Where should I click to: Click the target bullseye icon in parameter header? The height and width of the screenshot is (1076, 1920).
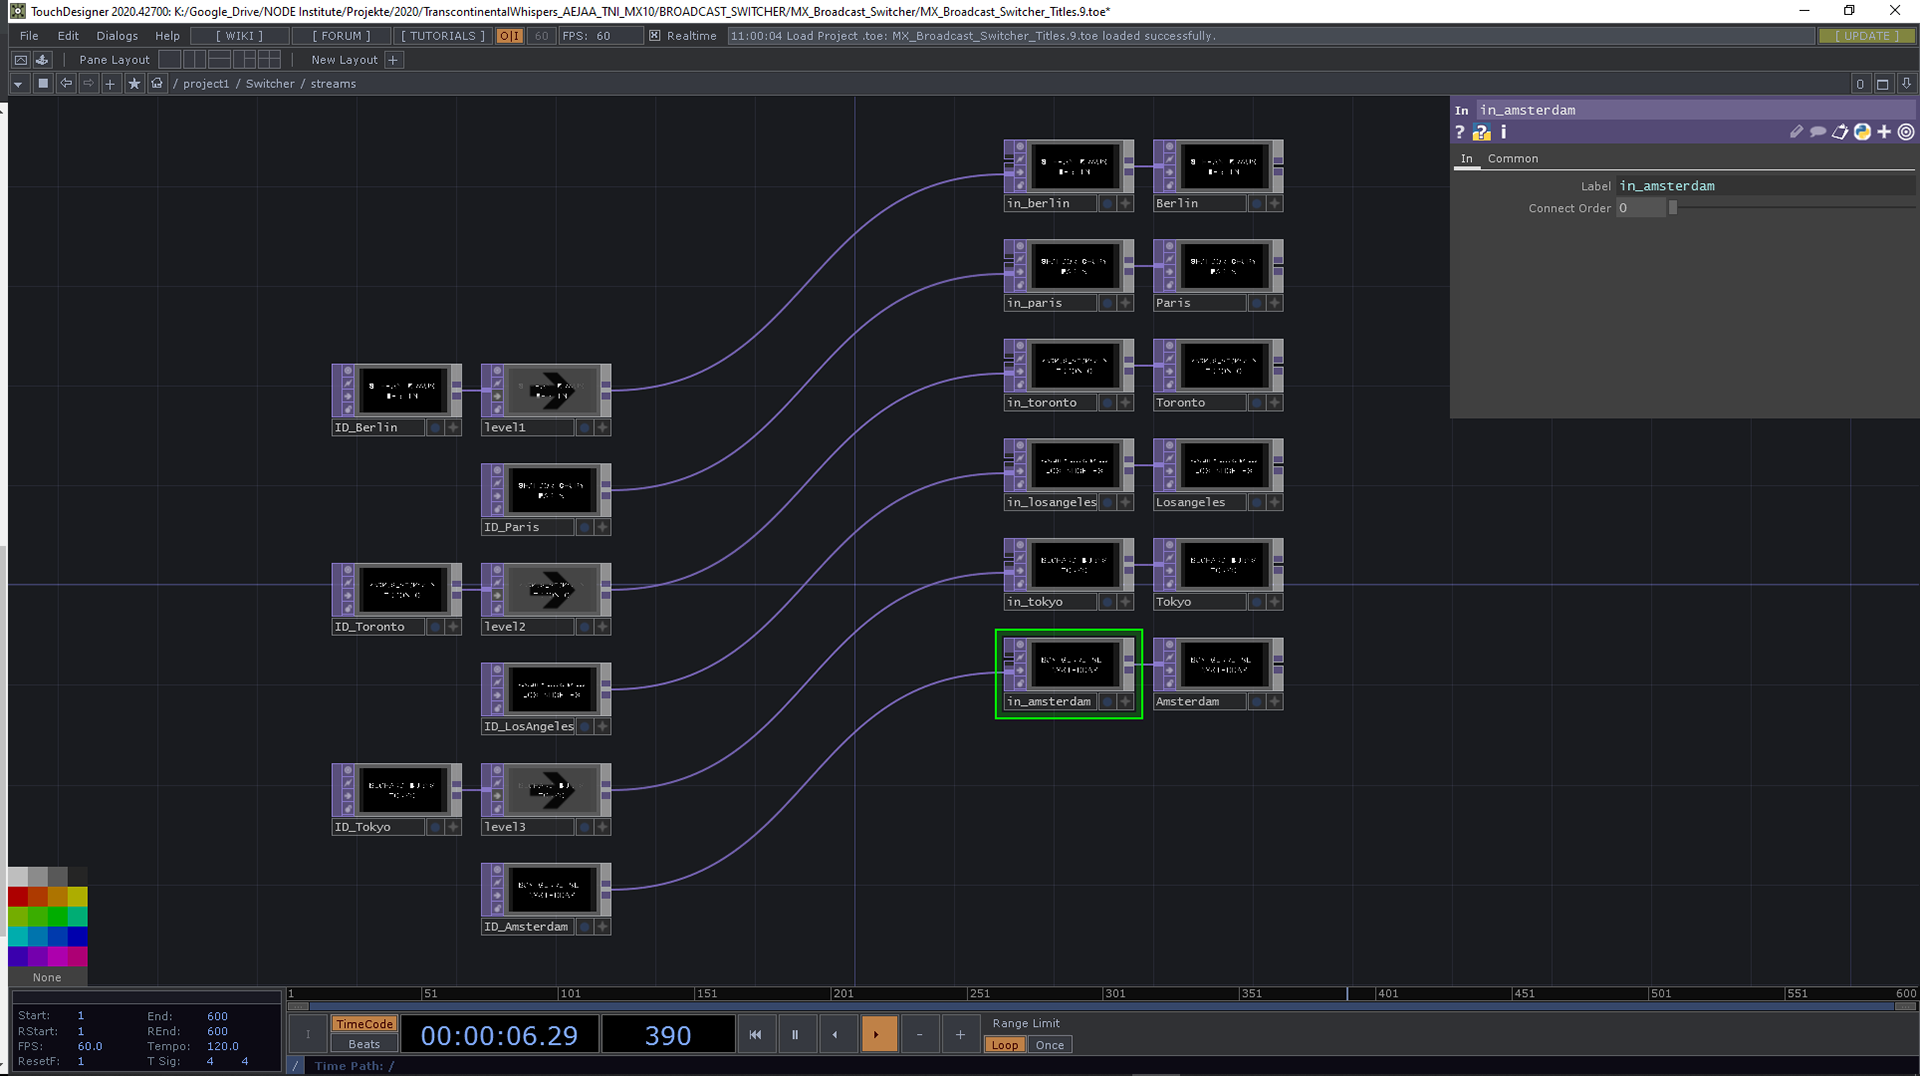coord(1906,132)
